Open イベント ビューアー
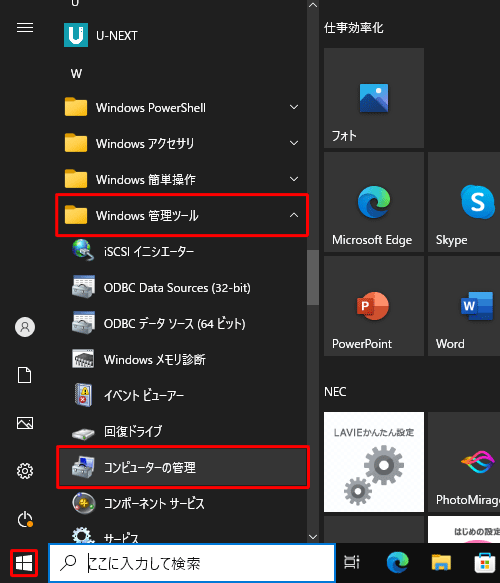500x583 pixels. click(x=182, y=395)
